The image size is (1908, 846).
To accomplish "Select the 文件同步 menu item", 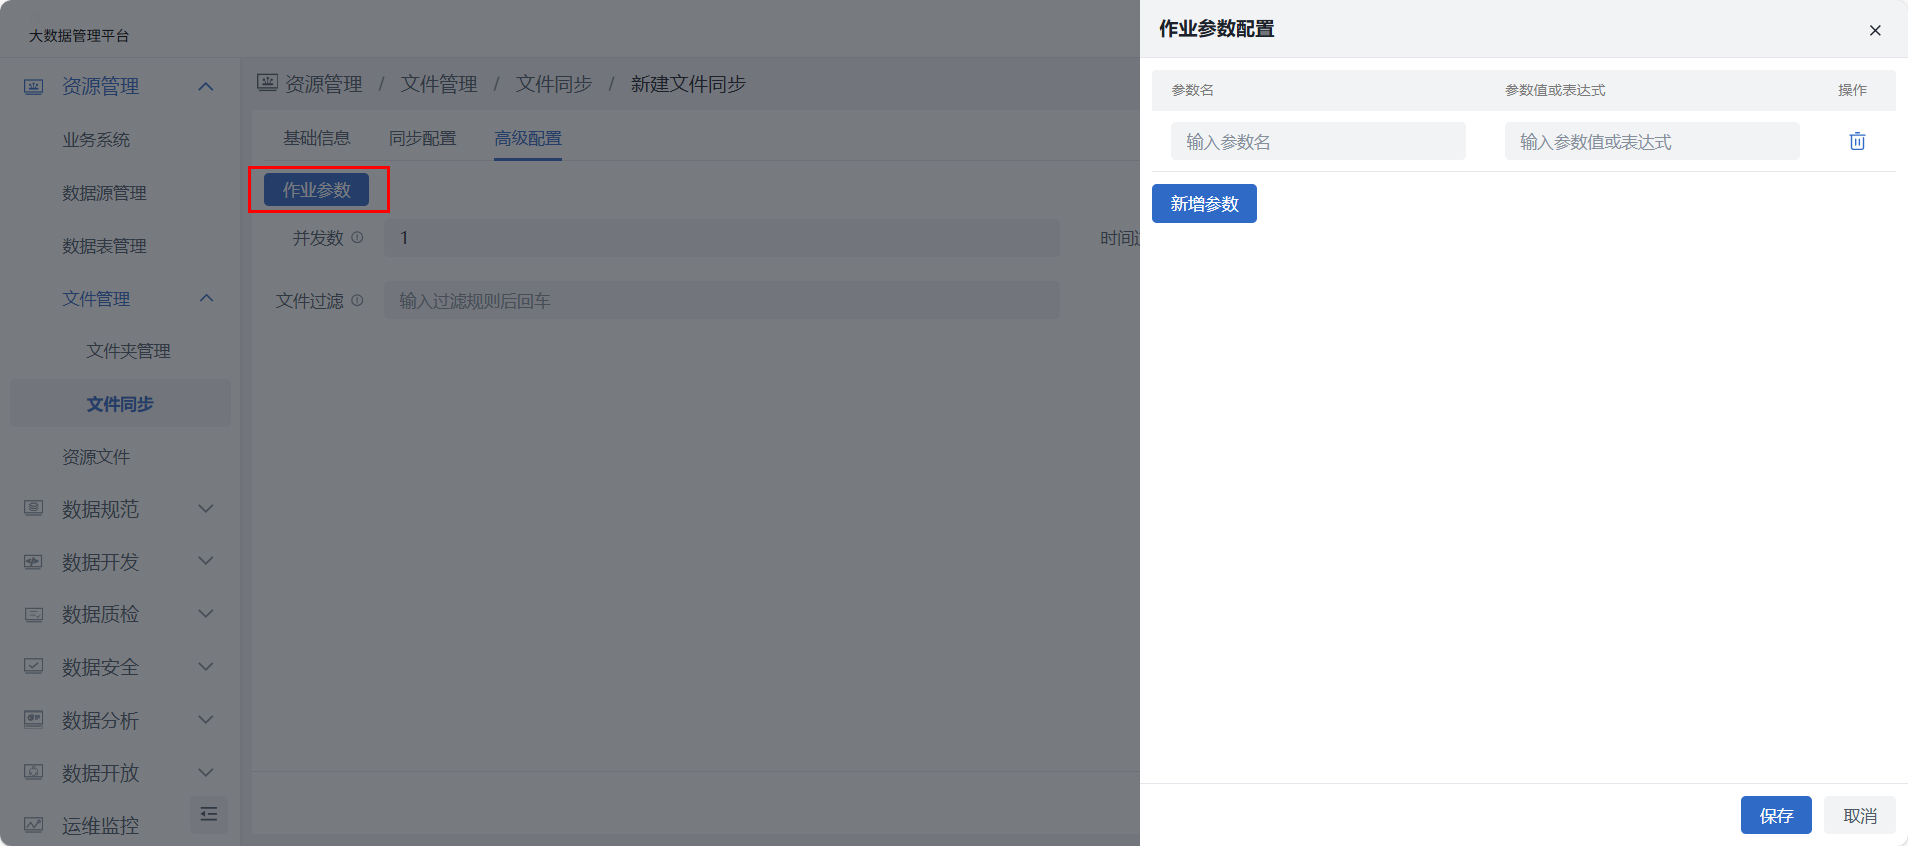I will (120, 403).
